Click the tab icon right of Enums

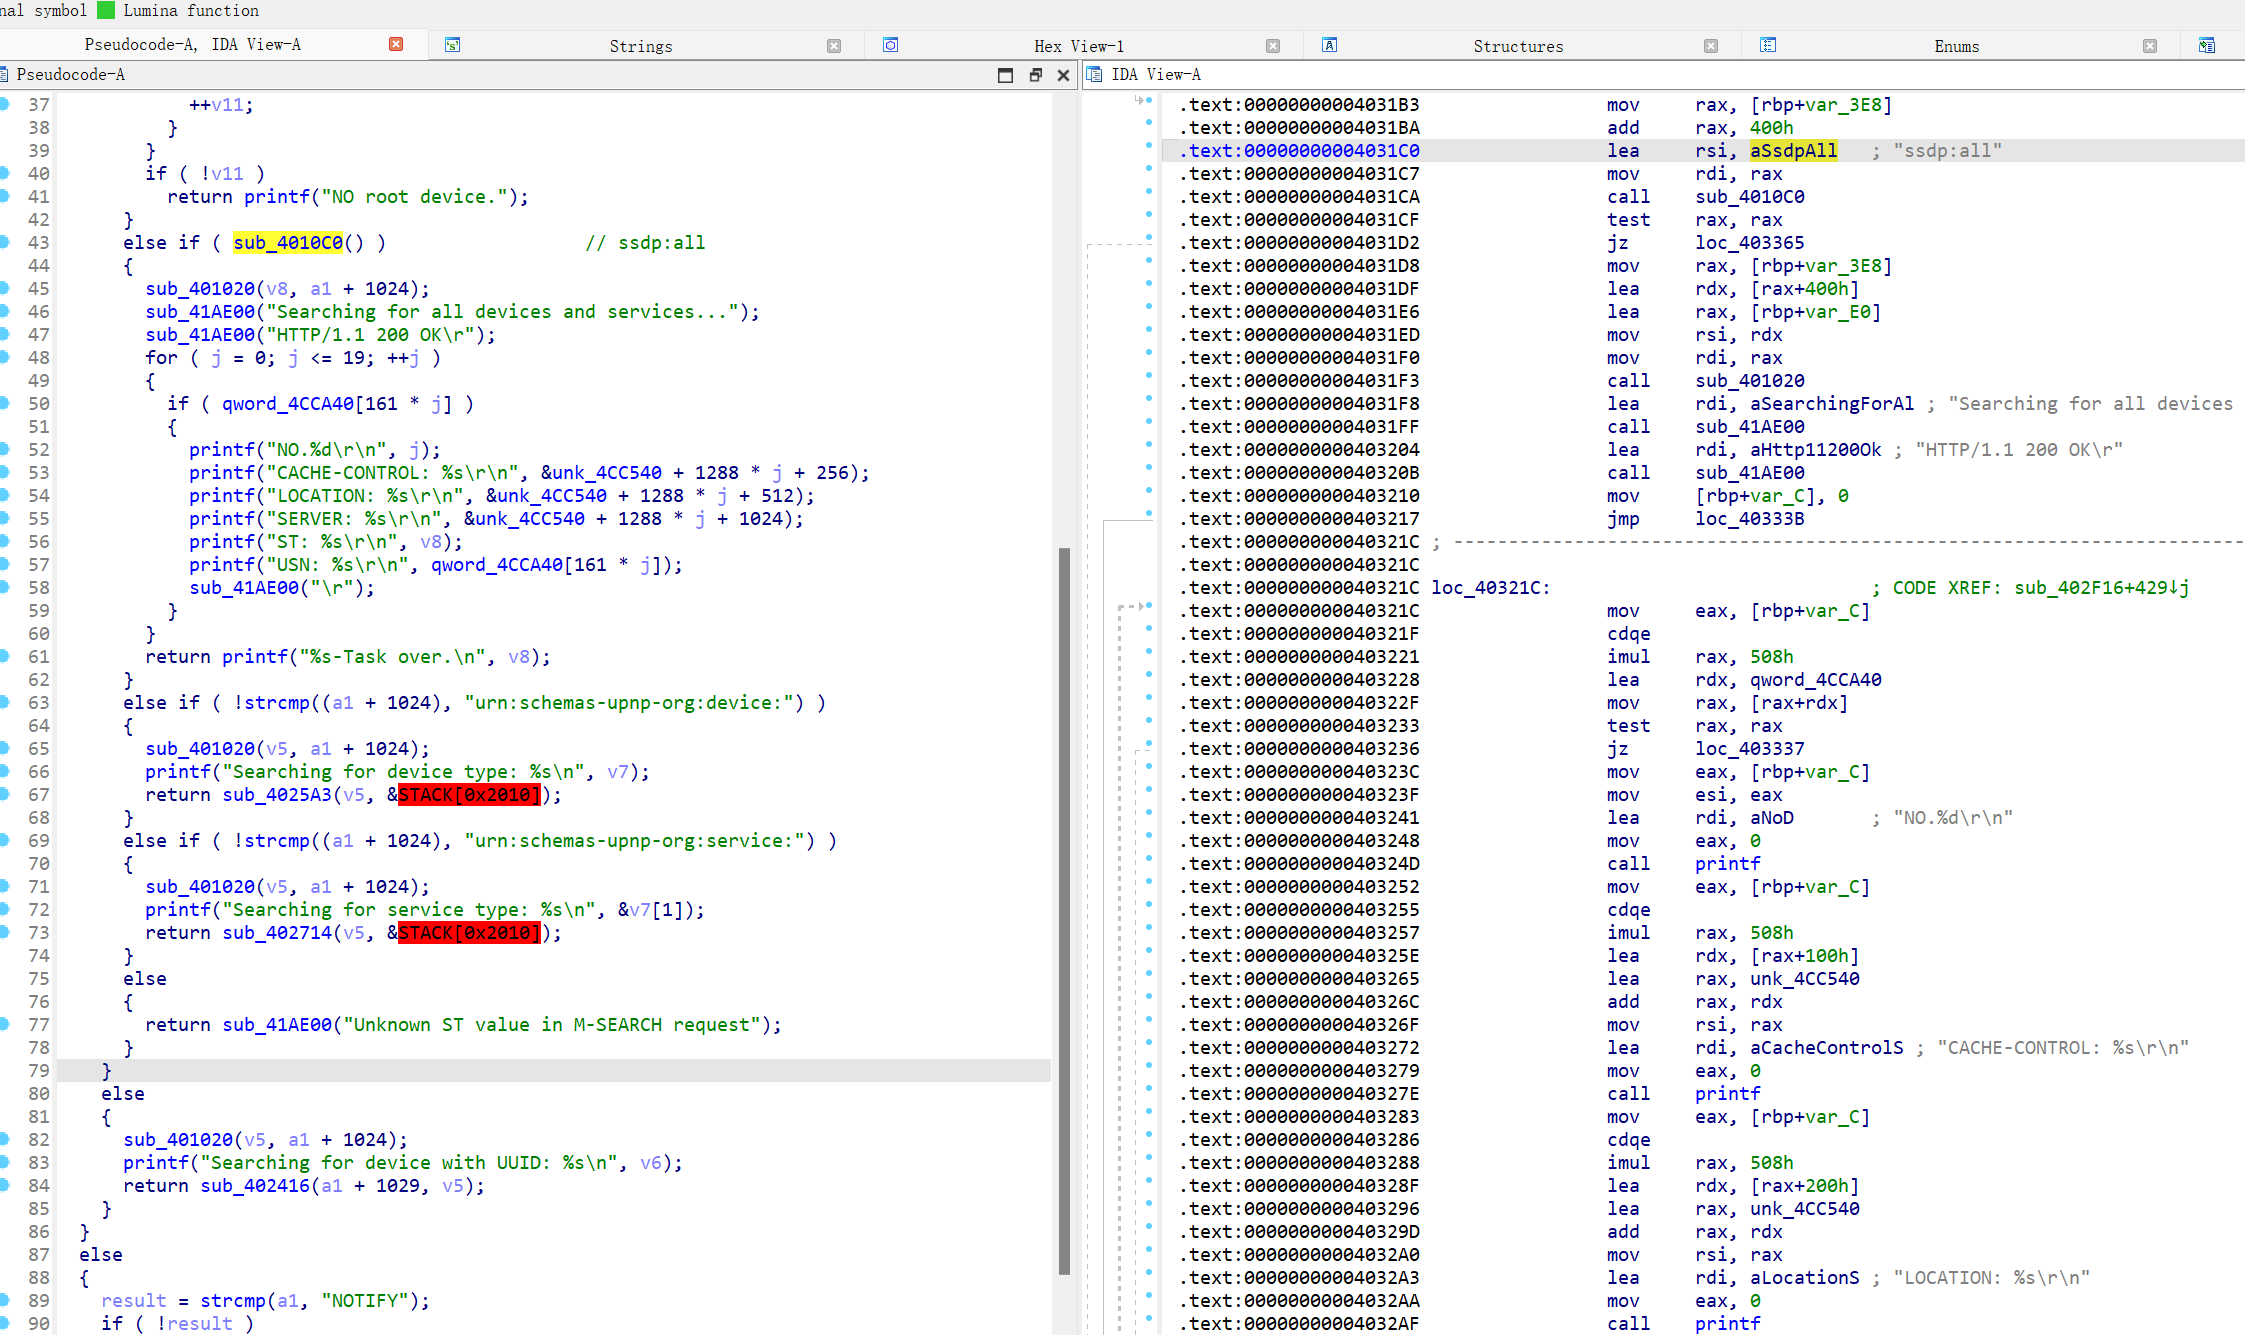pyautogui.click(x=2207, y=45)
